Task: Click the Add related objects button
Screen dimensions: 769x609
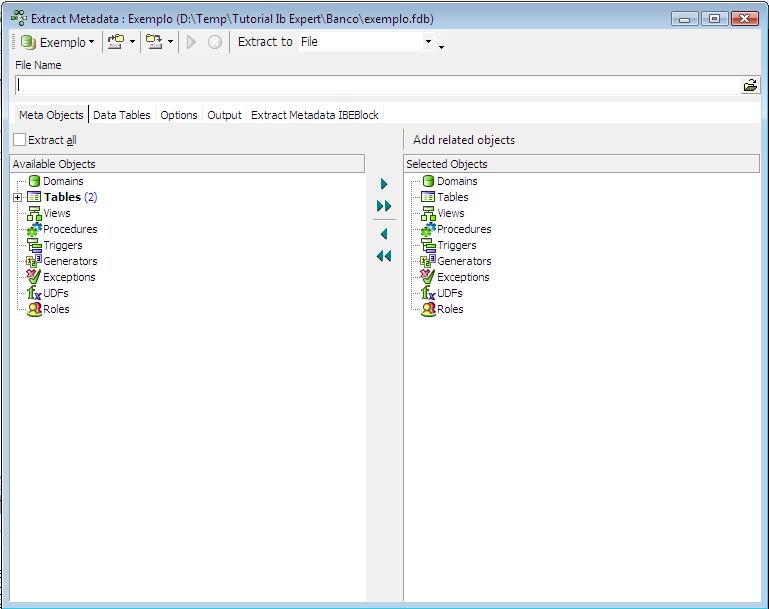Action: [x=464, y=140]
